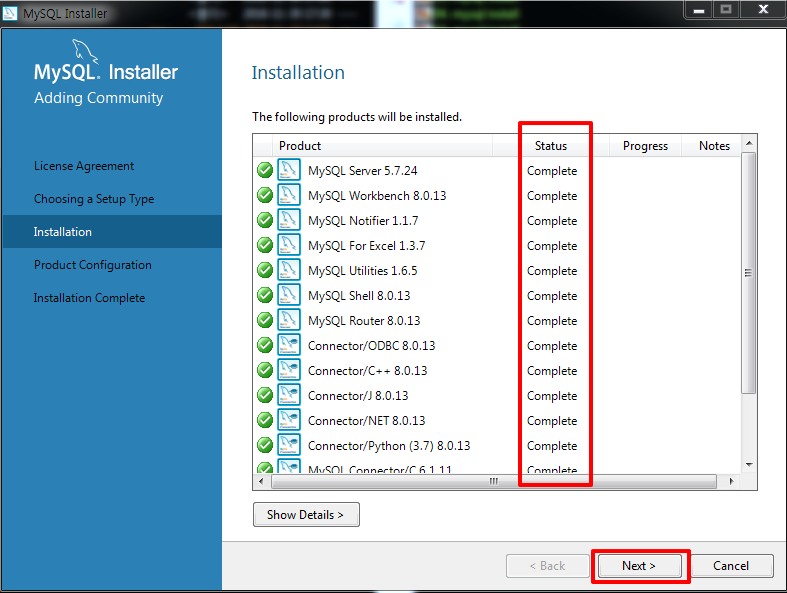The height and width of the screenshot is (593, 787).
Task: Click the Connector/C++ 8.0.13 product icon
Action: pos(289,370)
